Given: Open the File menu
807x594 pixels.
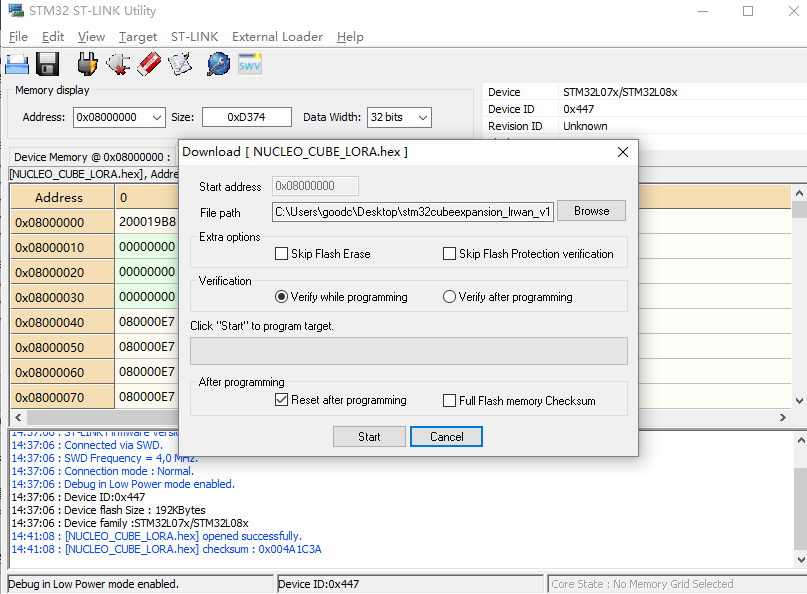Looking at the screenshot, I should pos(18,37).
